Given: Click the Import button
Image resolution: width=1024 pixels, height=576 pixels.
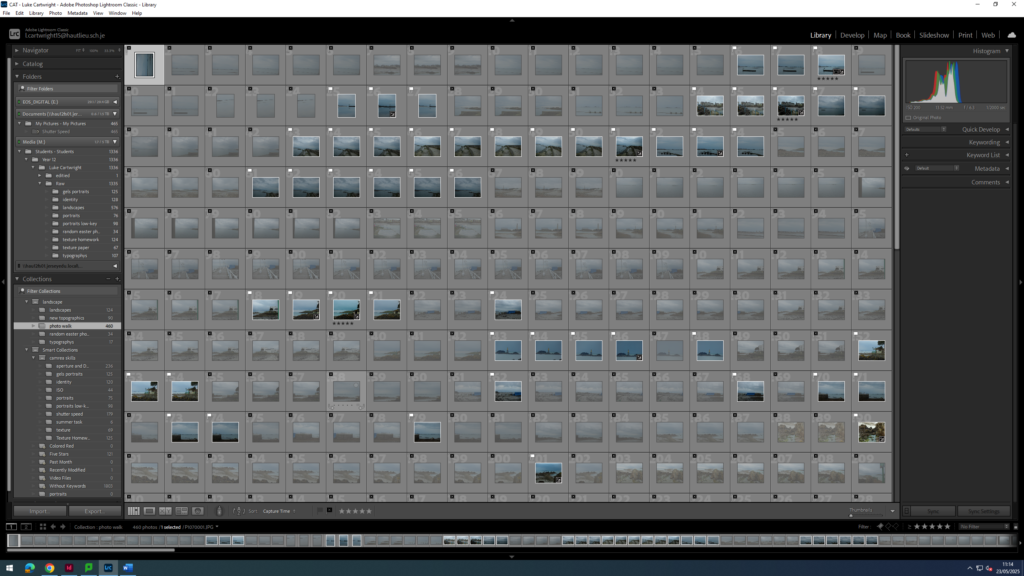Looking at the screenshot, I should [39, 511].
